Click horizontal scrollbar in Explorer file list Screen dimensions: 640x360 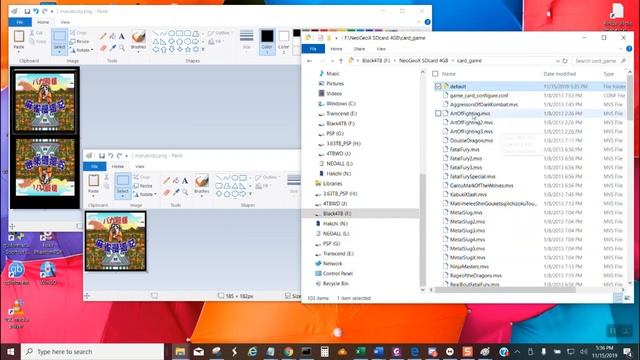click(x=505, y=290)
